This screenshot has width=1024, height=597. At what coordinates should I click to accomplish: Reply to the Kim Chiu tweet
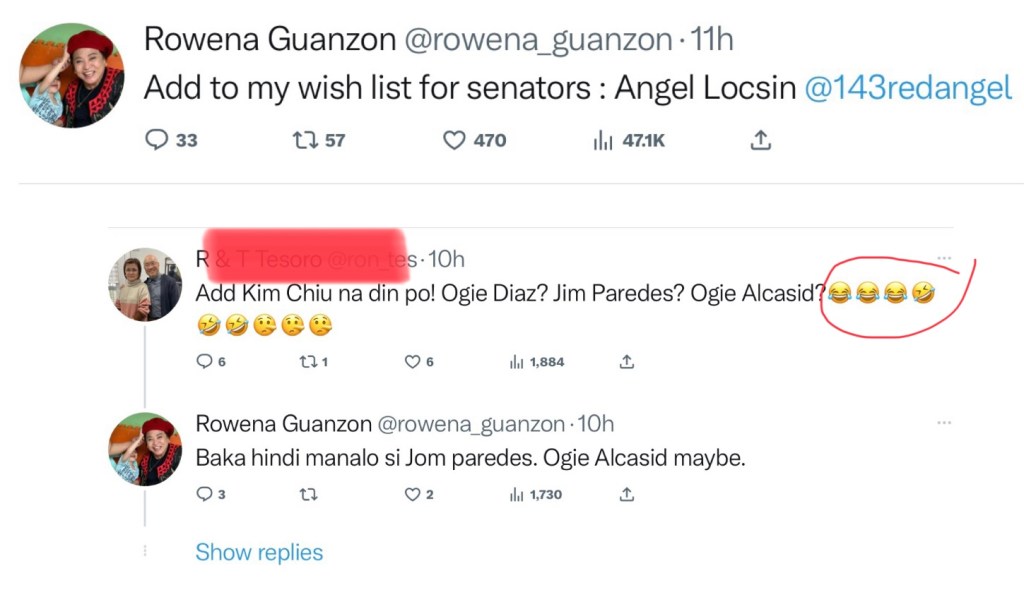(204, 362)
